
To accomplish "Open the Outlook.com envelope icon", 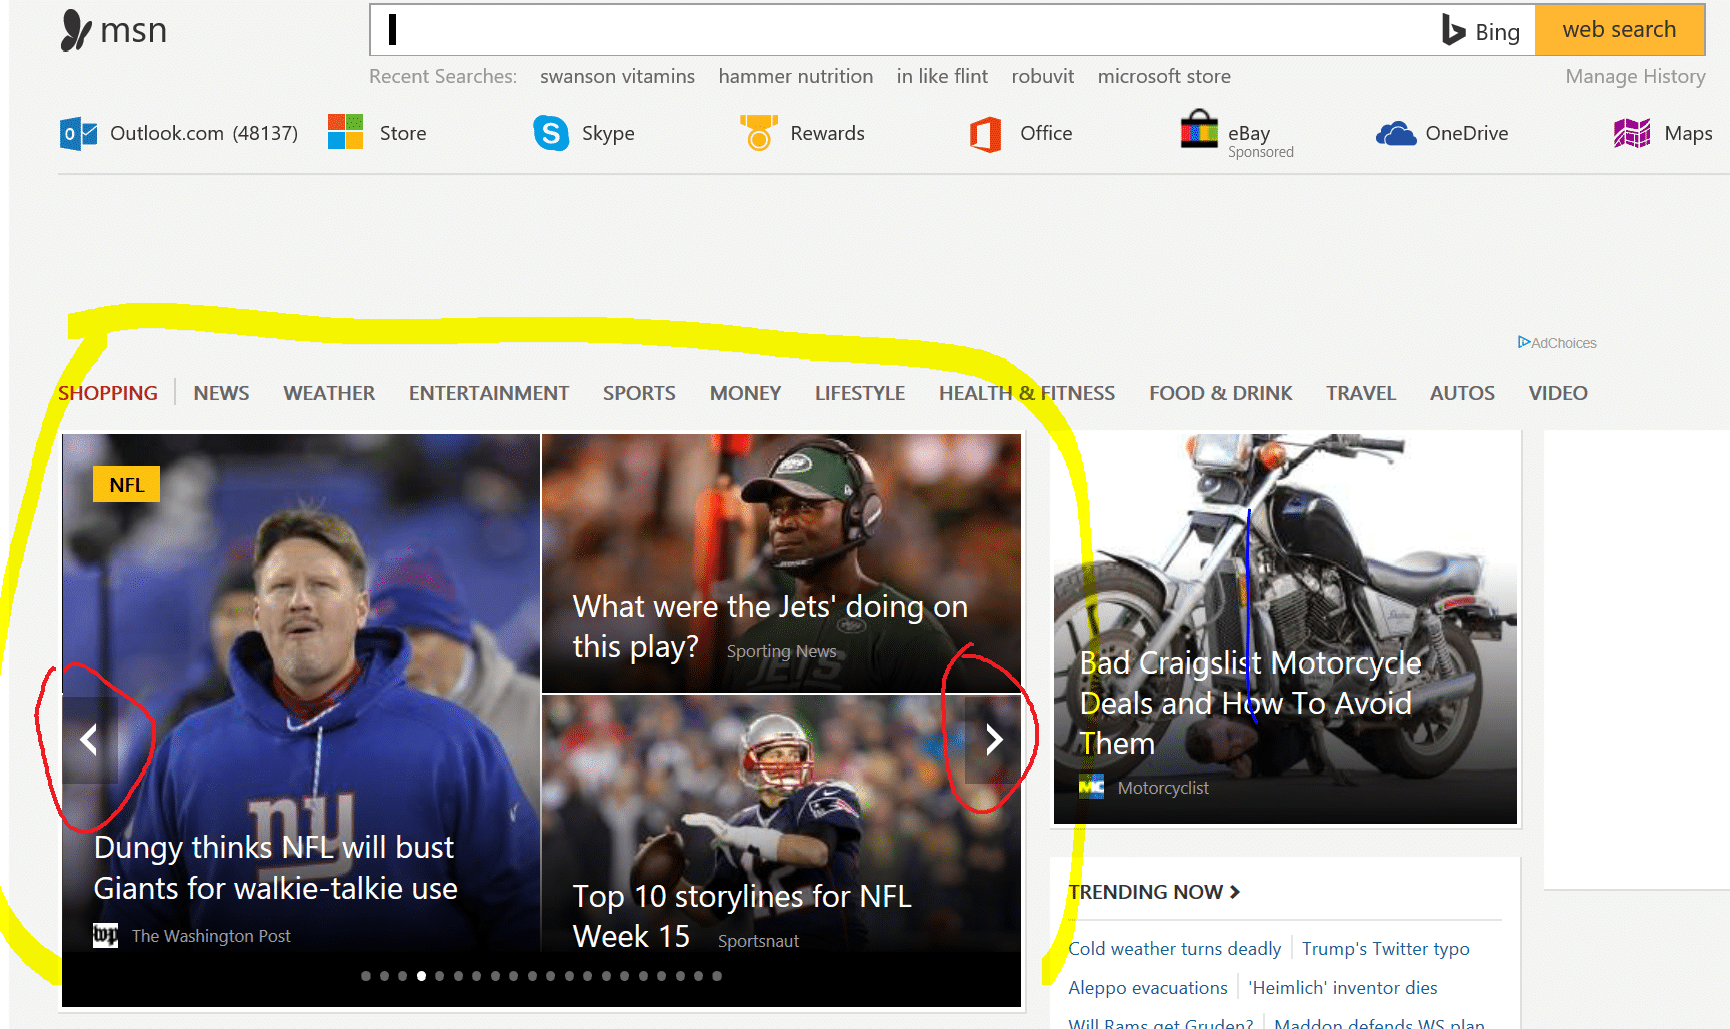I will coord(78,133).
